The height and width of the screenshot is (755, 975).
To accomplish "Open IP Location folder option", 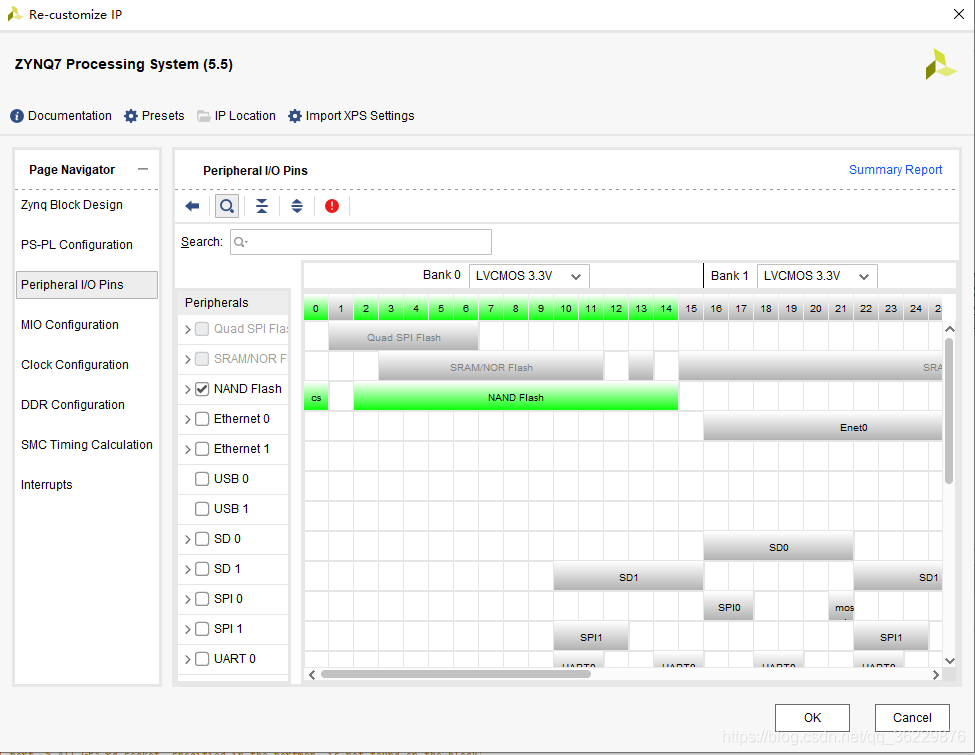I will (x=236, y=116).
